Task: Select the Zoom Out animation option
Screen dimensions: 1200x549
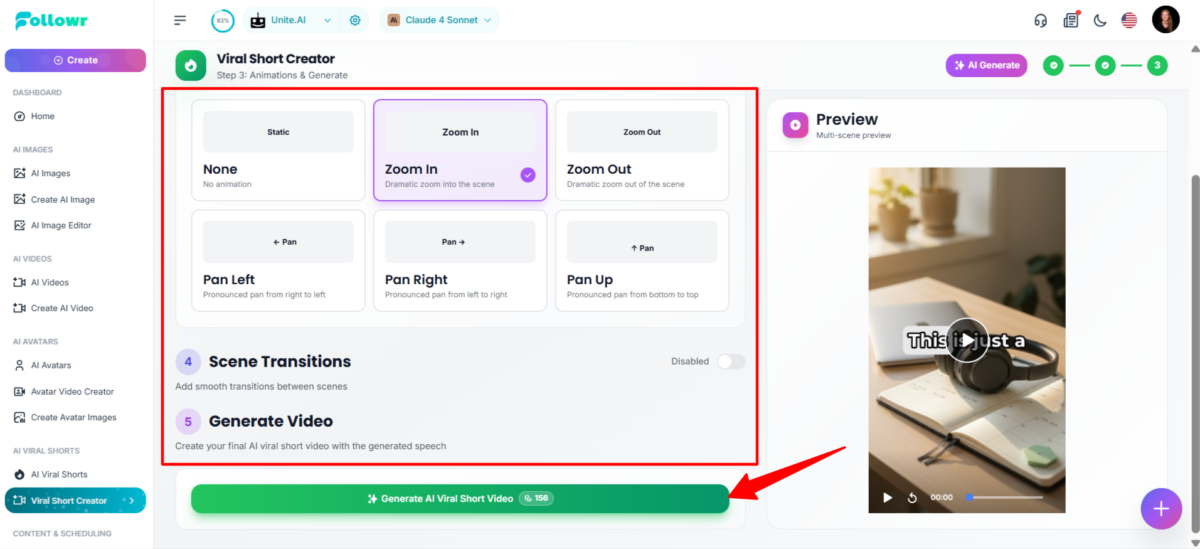Action: point(641,150)
